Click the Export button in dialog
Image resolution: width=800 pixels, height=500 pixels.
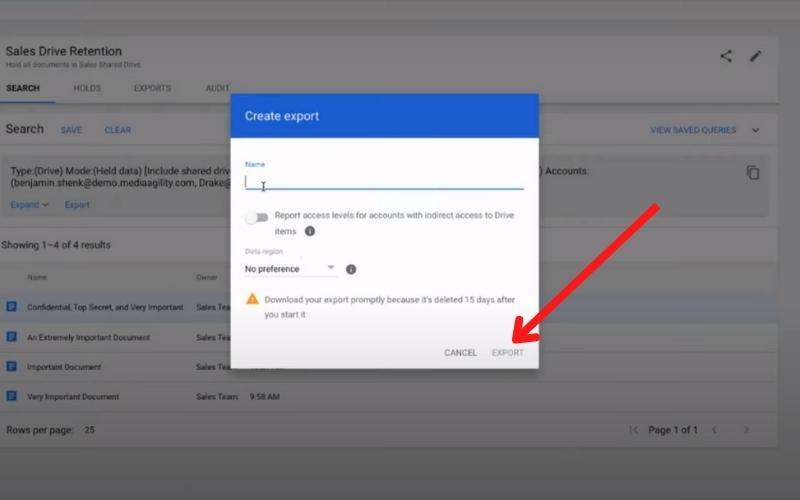click(507, 353)
